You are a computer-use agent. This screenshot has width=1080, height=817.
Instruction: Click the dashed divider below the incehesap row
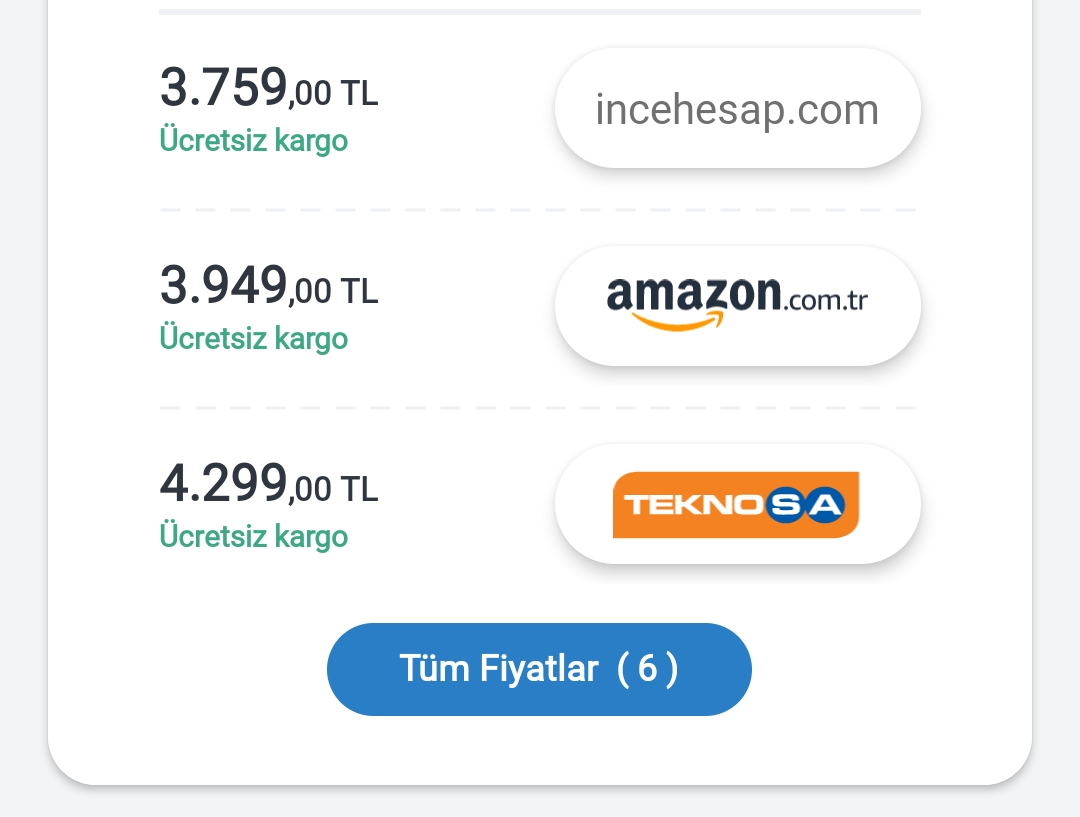[539, 210]
